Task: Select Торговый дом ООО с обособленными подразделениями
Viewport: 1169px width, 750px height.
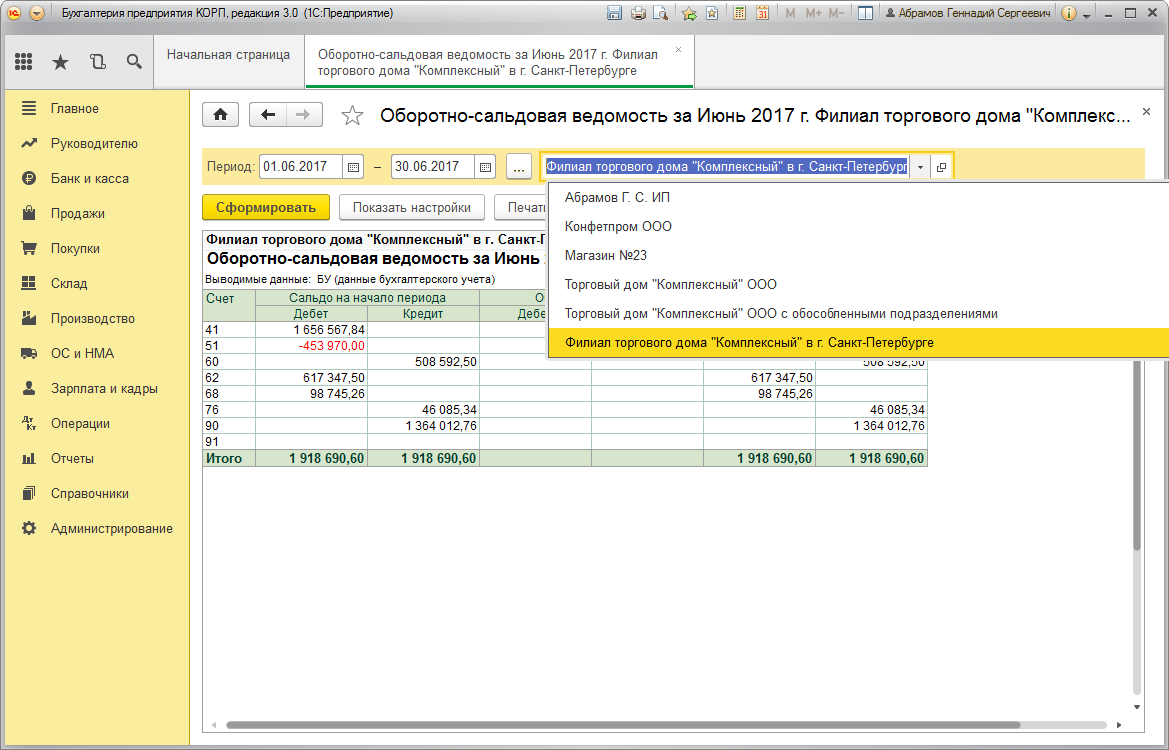Action: point(859,314)
